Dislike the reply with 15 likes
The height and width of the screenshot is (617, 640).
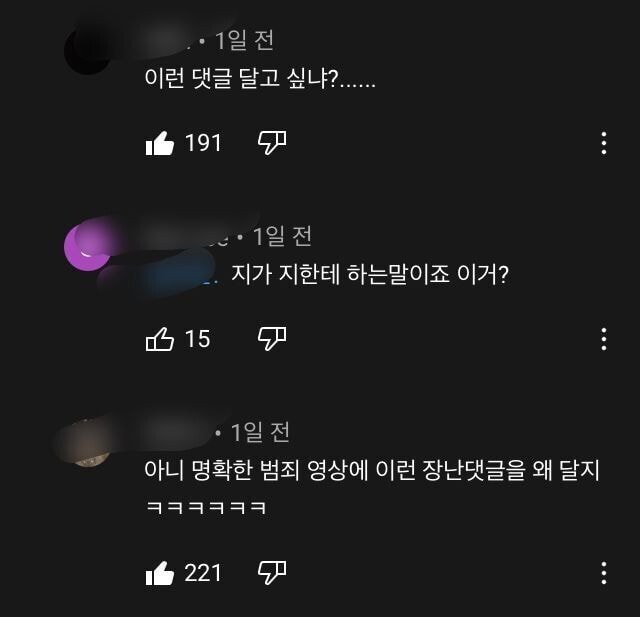click(x=272, y=339)
